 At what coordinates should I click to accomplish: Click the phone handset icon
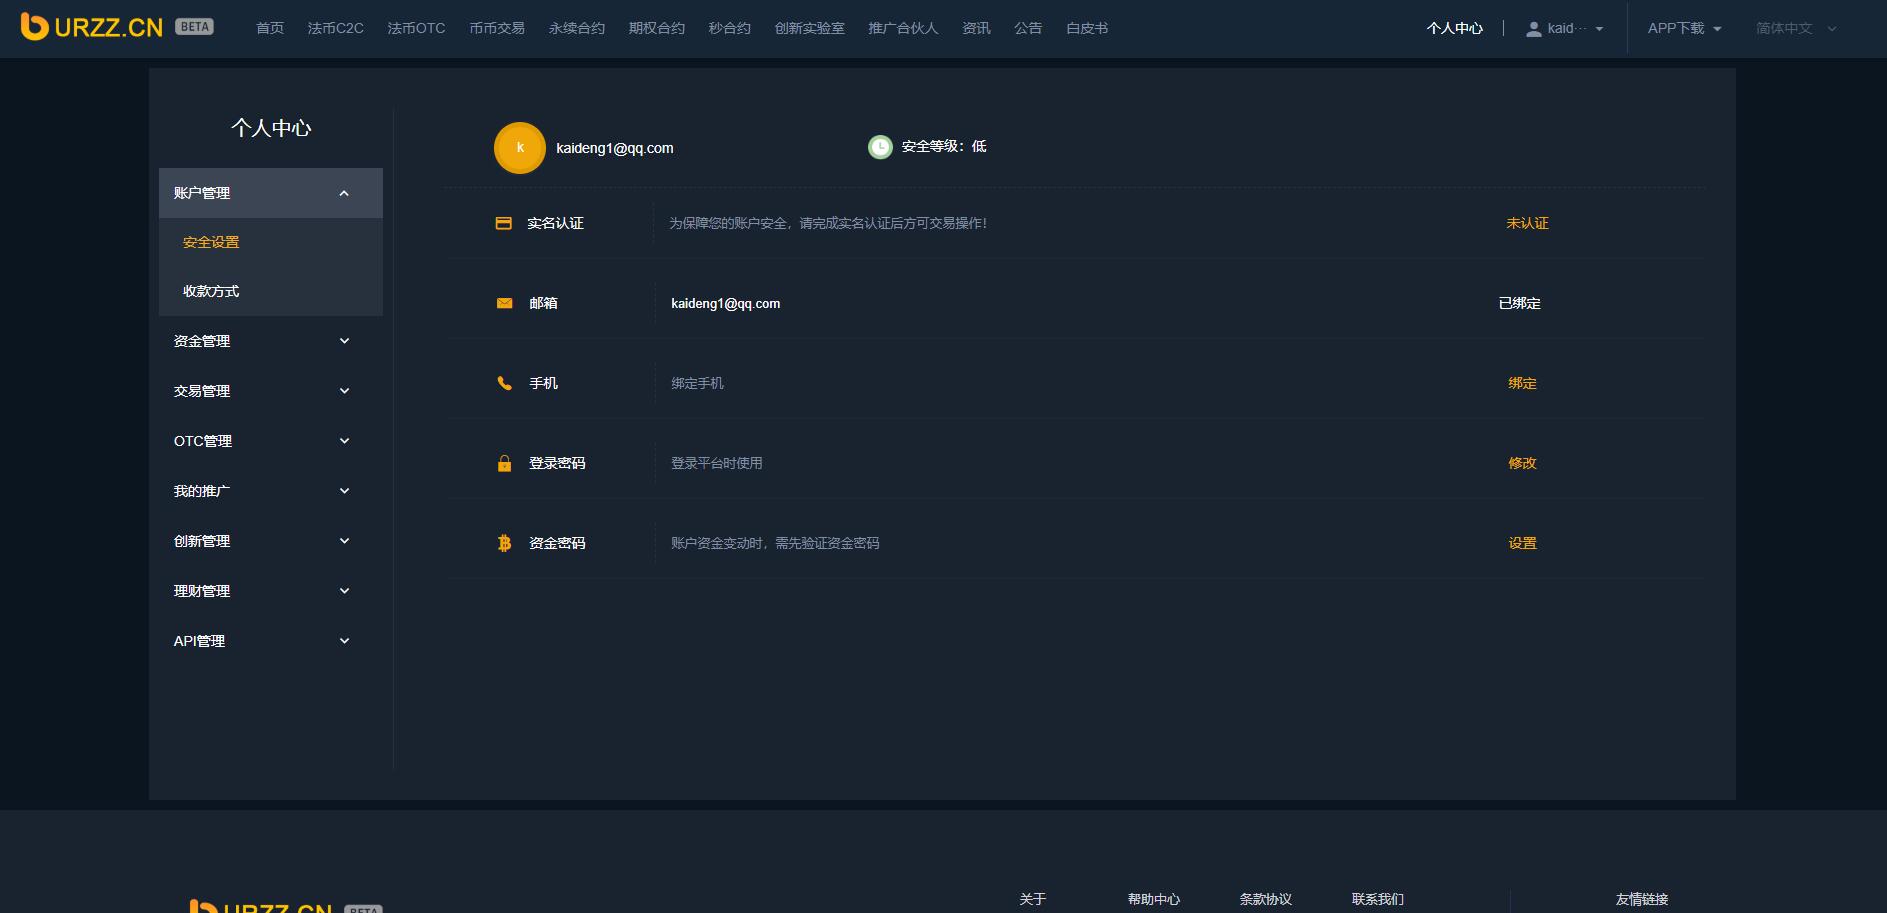504,383
